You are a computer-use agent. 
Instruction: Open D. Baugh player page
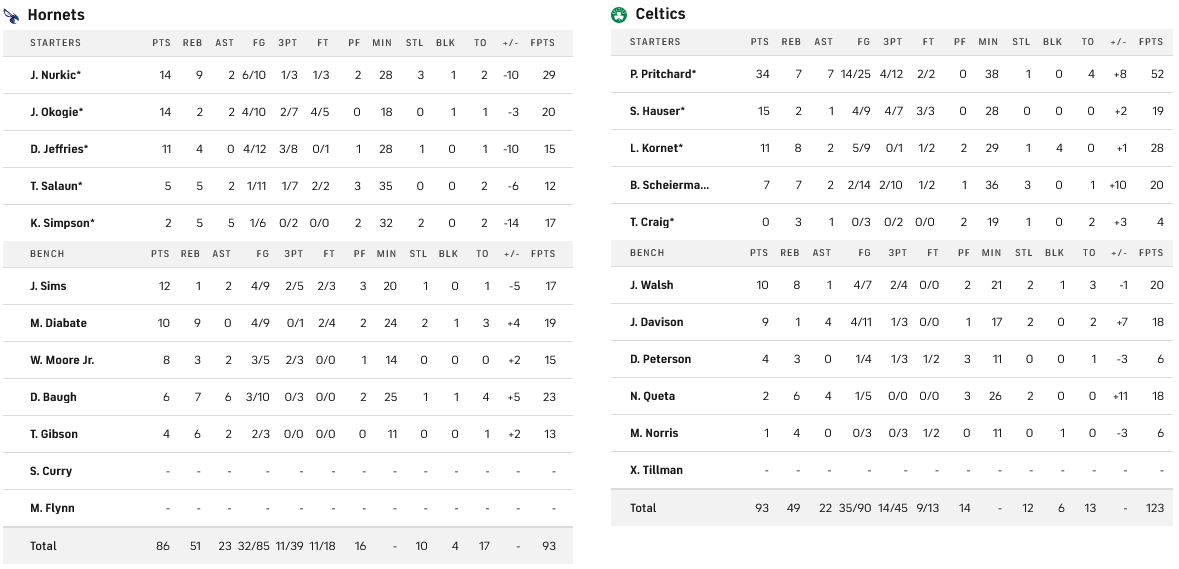pyautogui.click(x=53, y=397)
